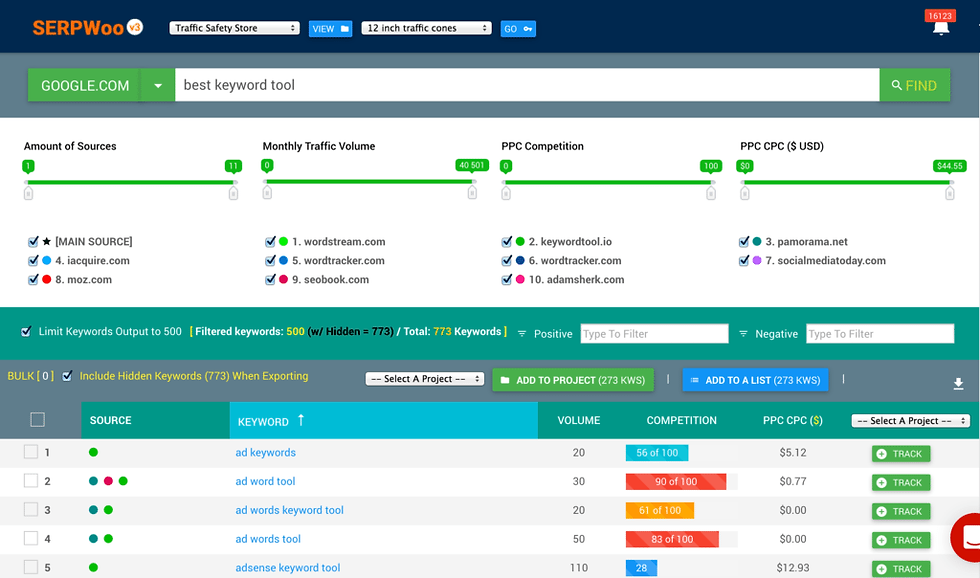Click the Amount of Sources max handle
Screen dimensions: 980x578
tap(233, 194)
